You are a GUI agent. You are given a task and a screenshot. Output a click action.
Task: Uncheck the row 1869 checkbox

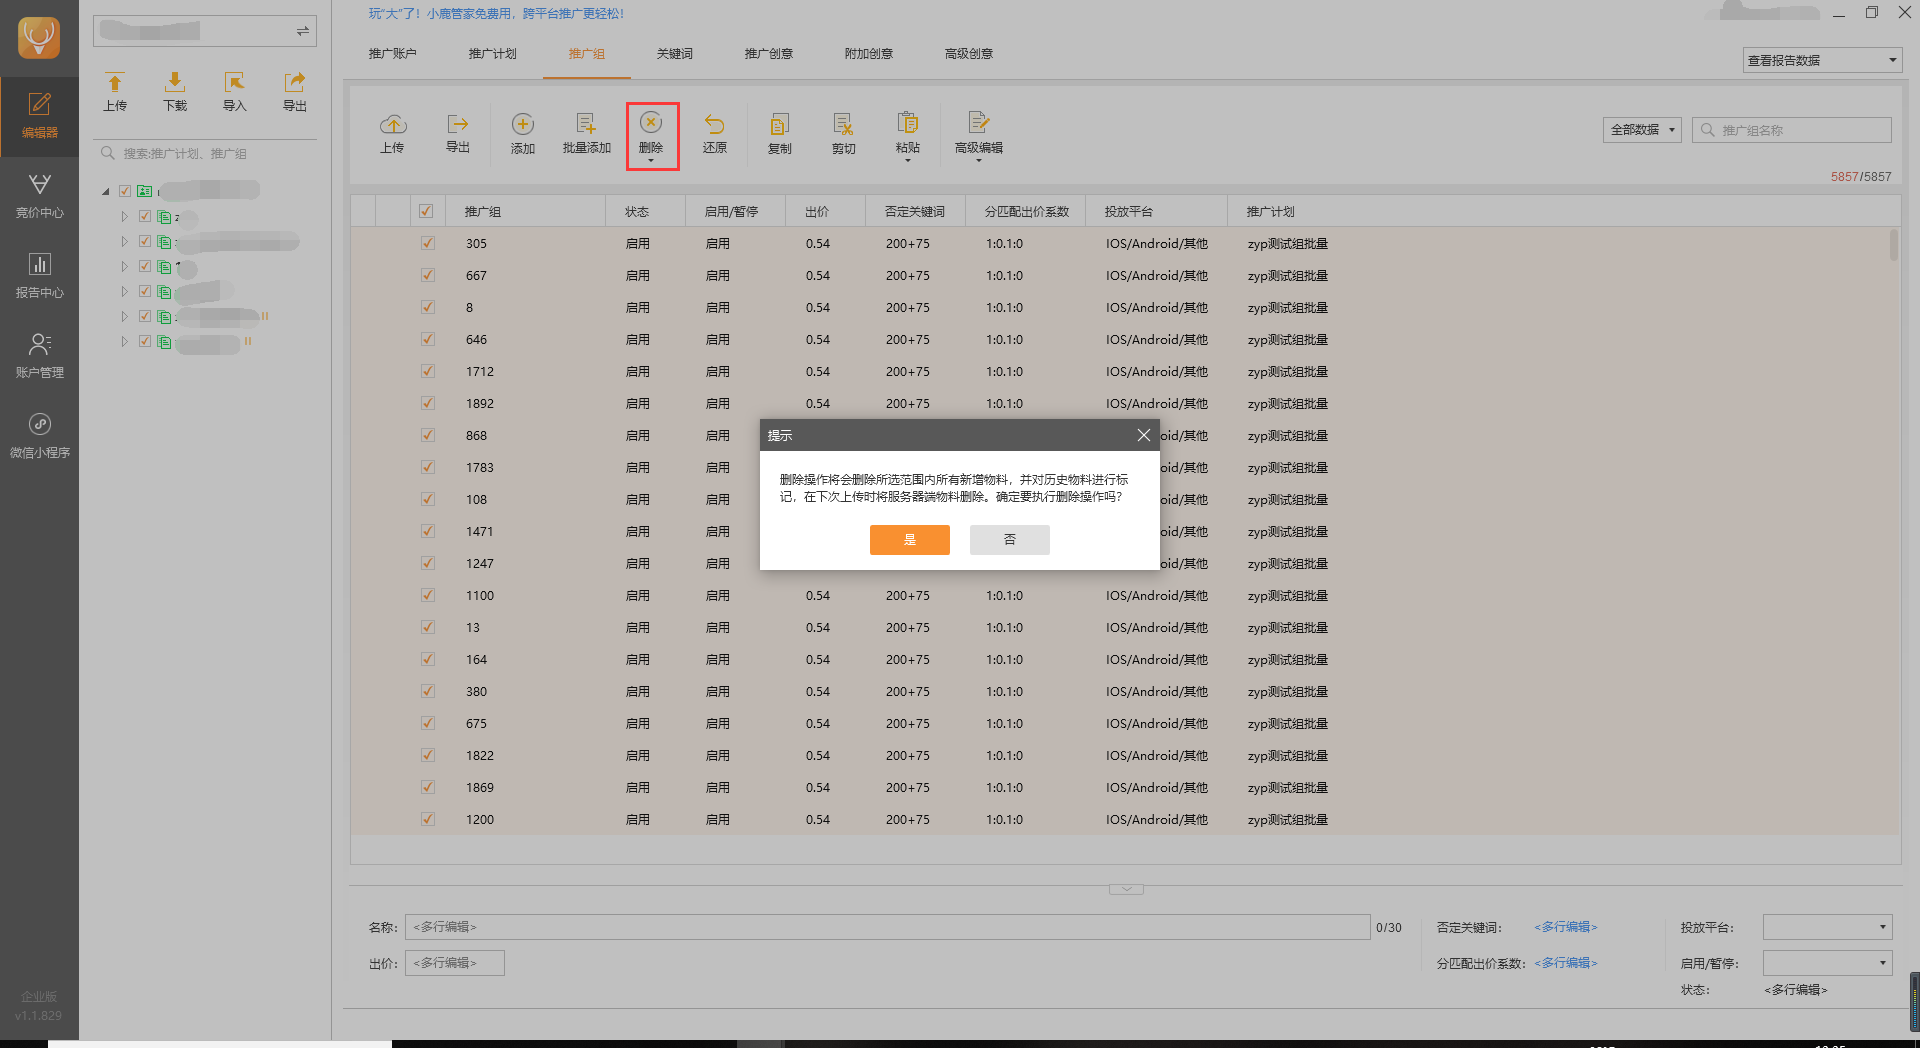(428, 787)
